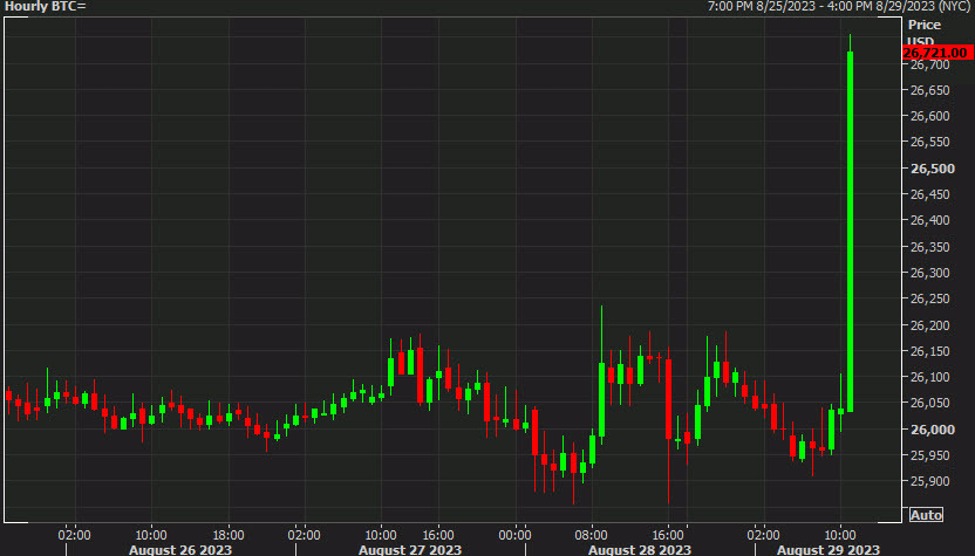The height and width of the screenshot is (556, 975).
Task: Click the August 29 2023 date label
Action: (x=828, y=550)
